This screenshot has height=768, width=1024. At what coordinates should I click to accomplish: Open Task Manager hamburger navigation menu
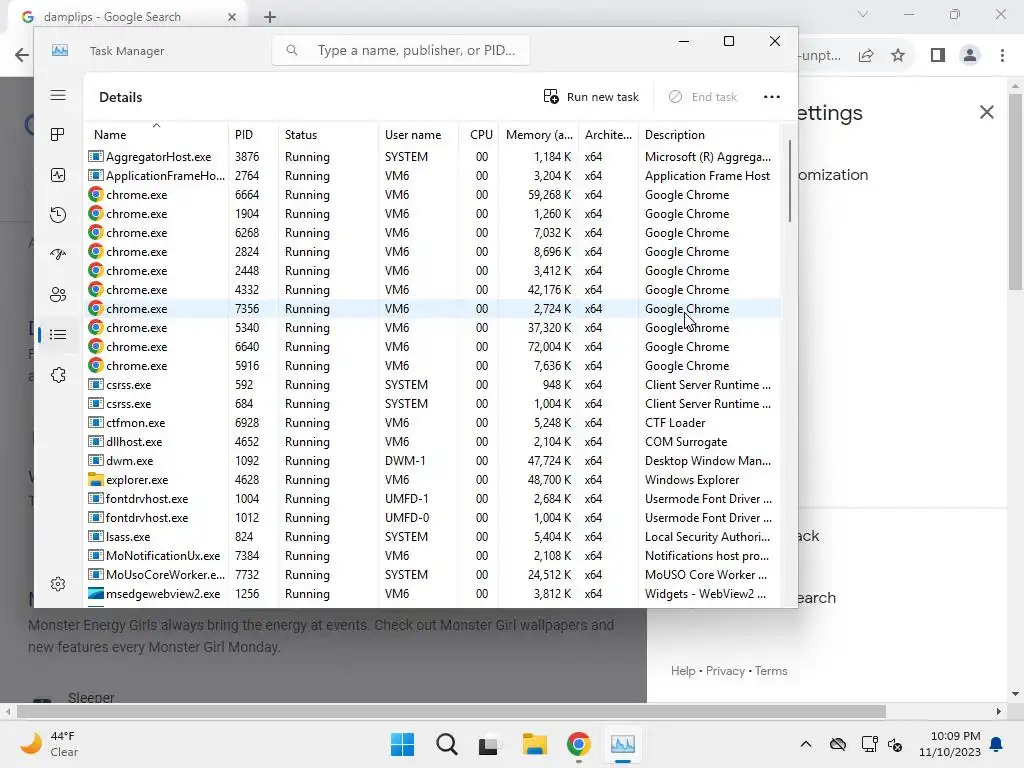[58, 95]
